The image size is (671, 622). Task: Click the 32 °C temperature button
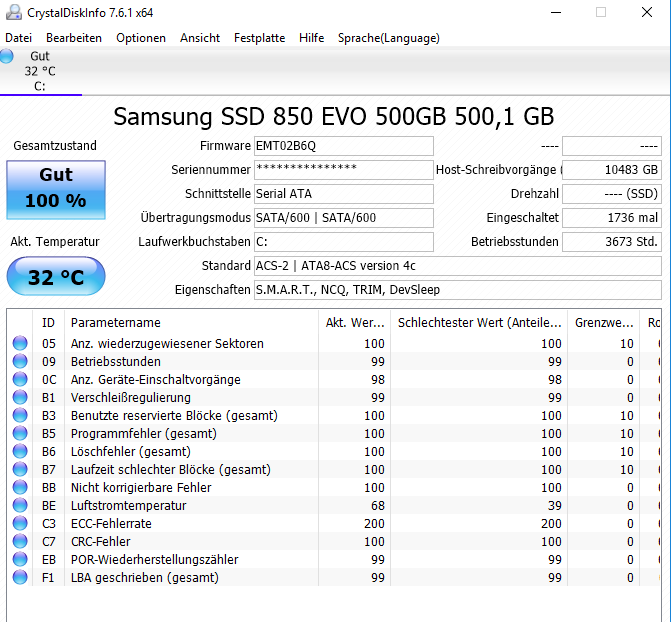(56, 277)
